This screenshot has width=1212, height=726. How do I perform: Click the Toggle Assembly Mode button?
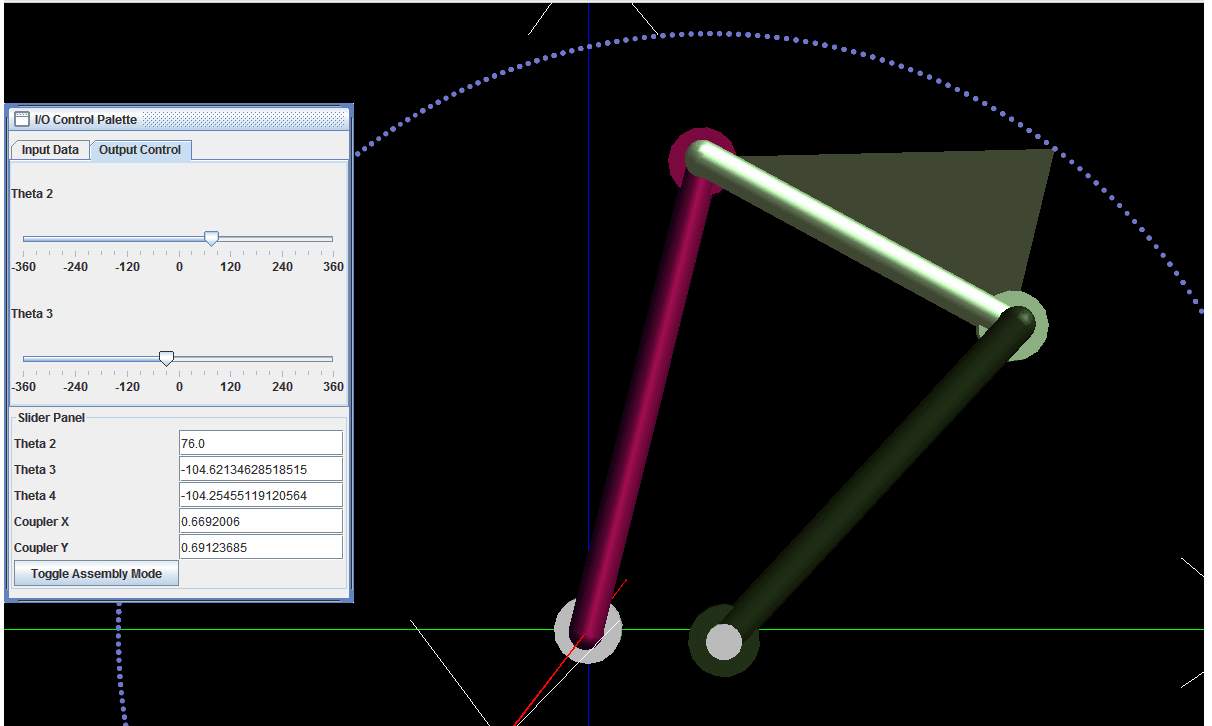[x=95, y=572]
